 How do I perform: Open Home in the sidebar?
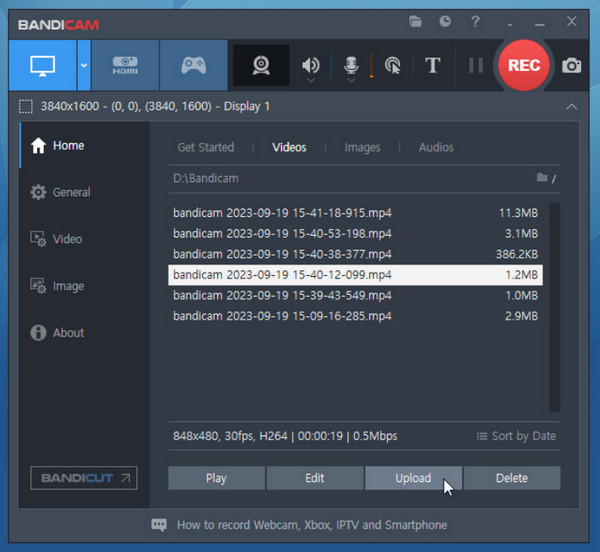click(x=84, y=145)
